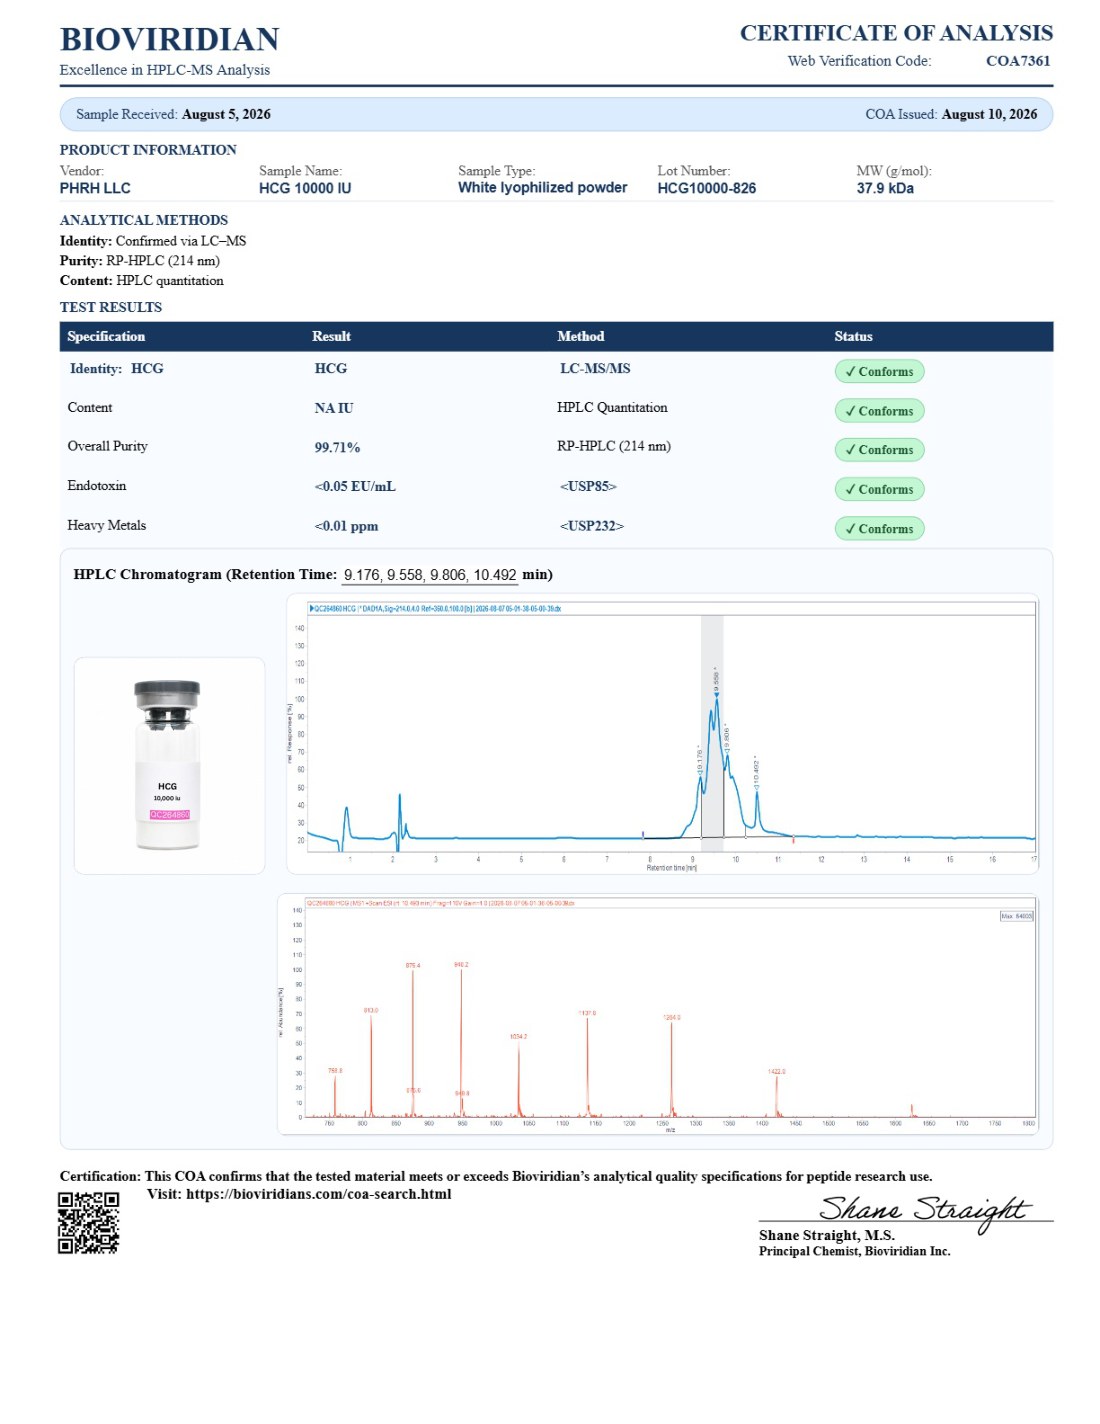Open the bioviridians.com coa-search link
The width and height of the screenshot is (1100, 1424).
pos(318,1194)
